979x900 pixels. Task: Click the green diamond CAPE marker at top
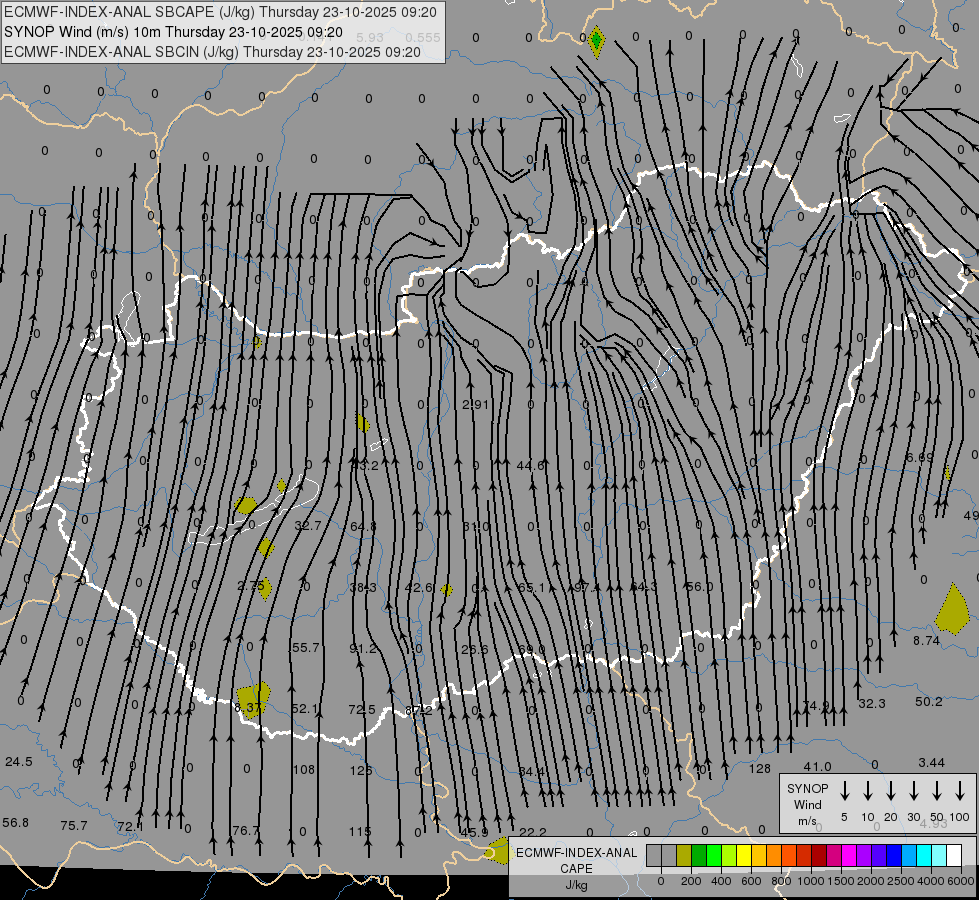point(596,41)
